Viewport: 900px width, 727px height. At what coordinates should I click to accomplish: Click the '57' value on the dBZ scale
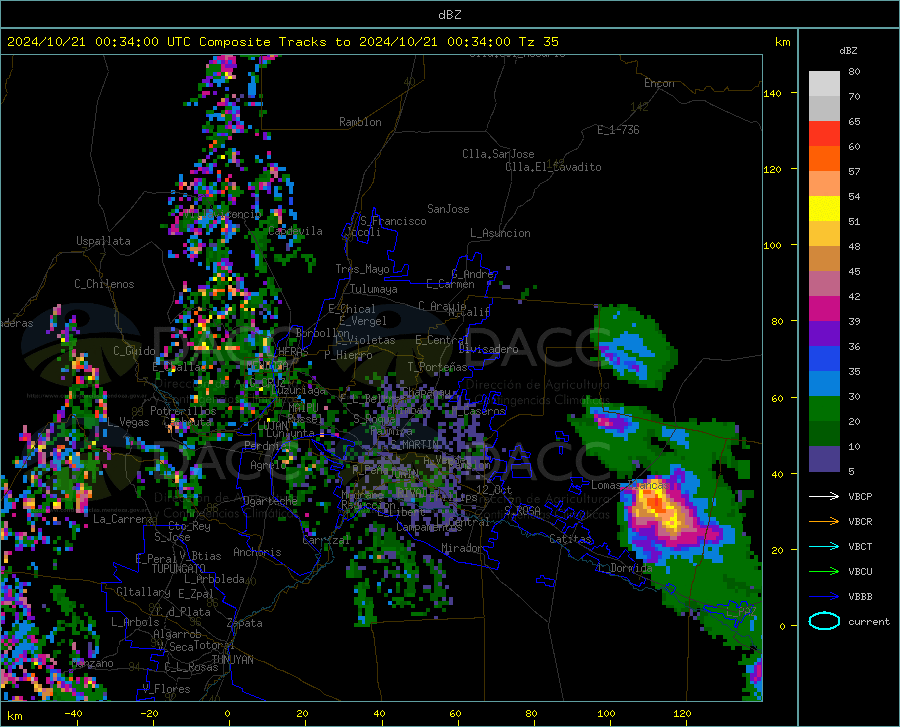[x=854, y=172]
